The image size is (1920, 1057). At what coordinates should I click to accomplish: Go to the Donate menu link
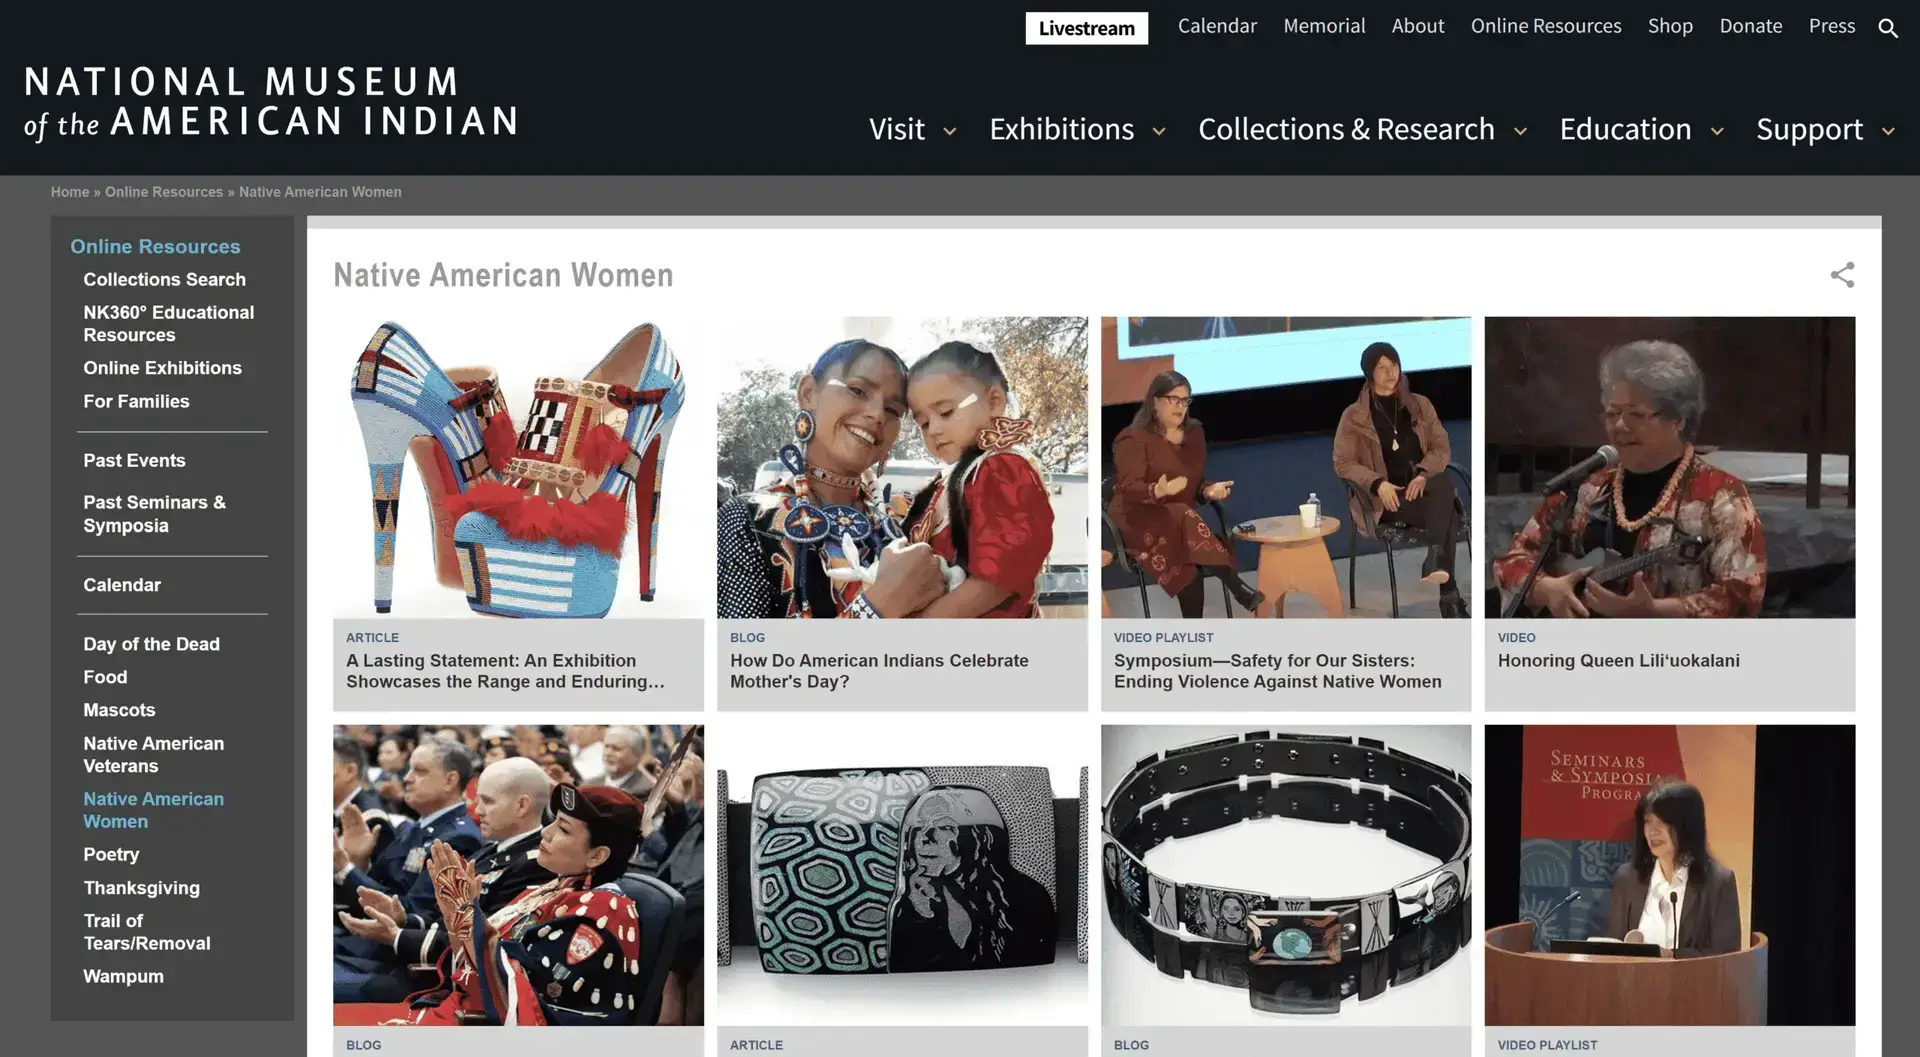[1750, 26]
